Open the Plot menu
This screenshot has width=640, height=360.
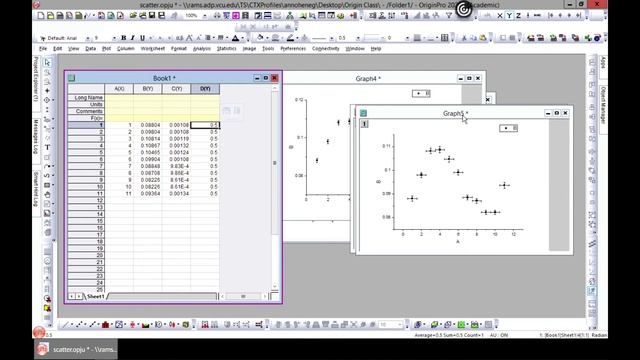107,49
